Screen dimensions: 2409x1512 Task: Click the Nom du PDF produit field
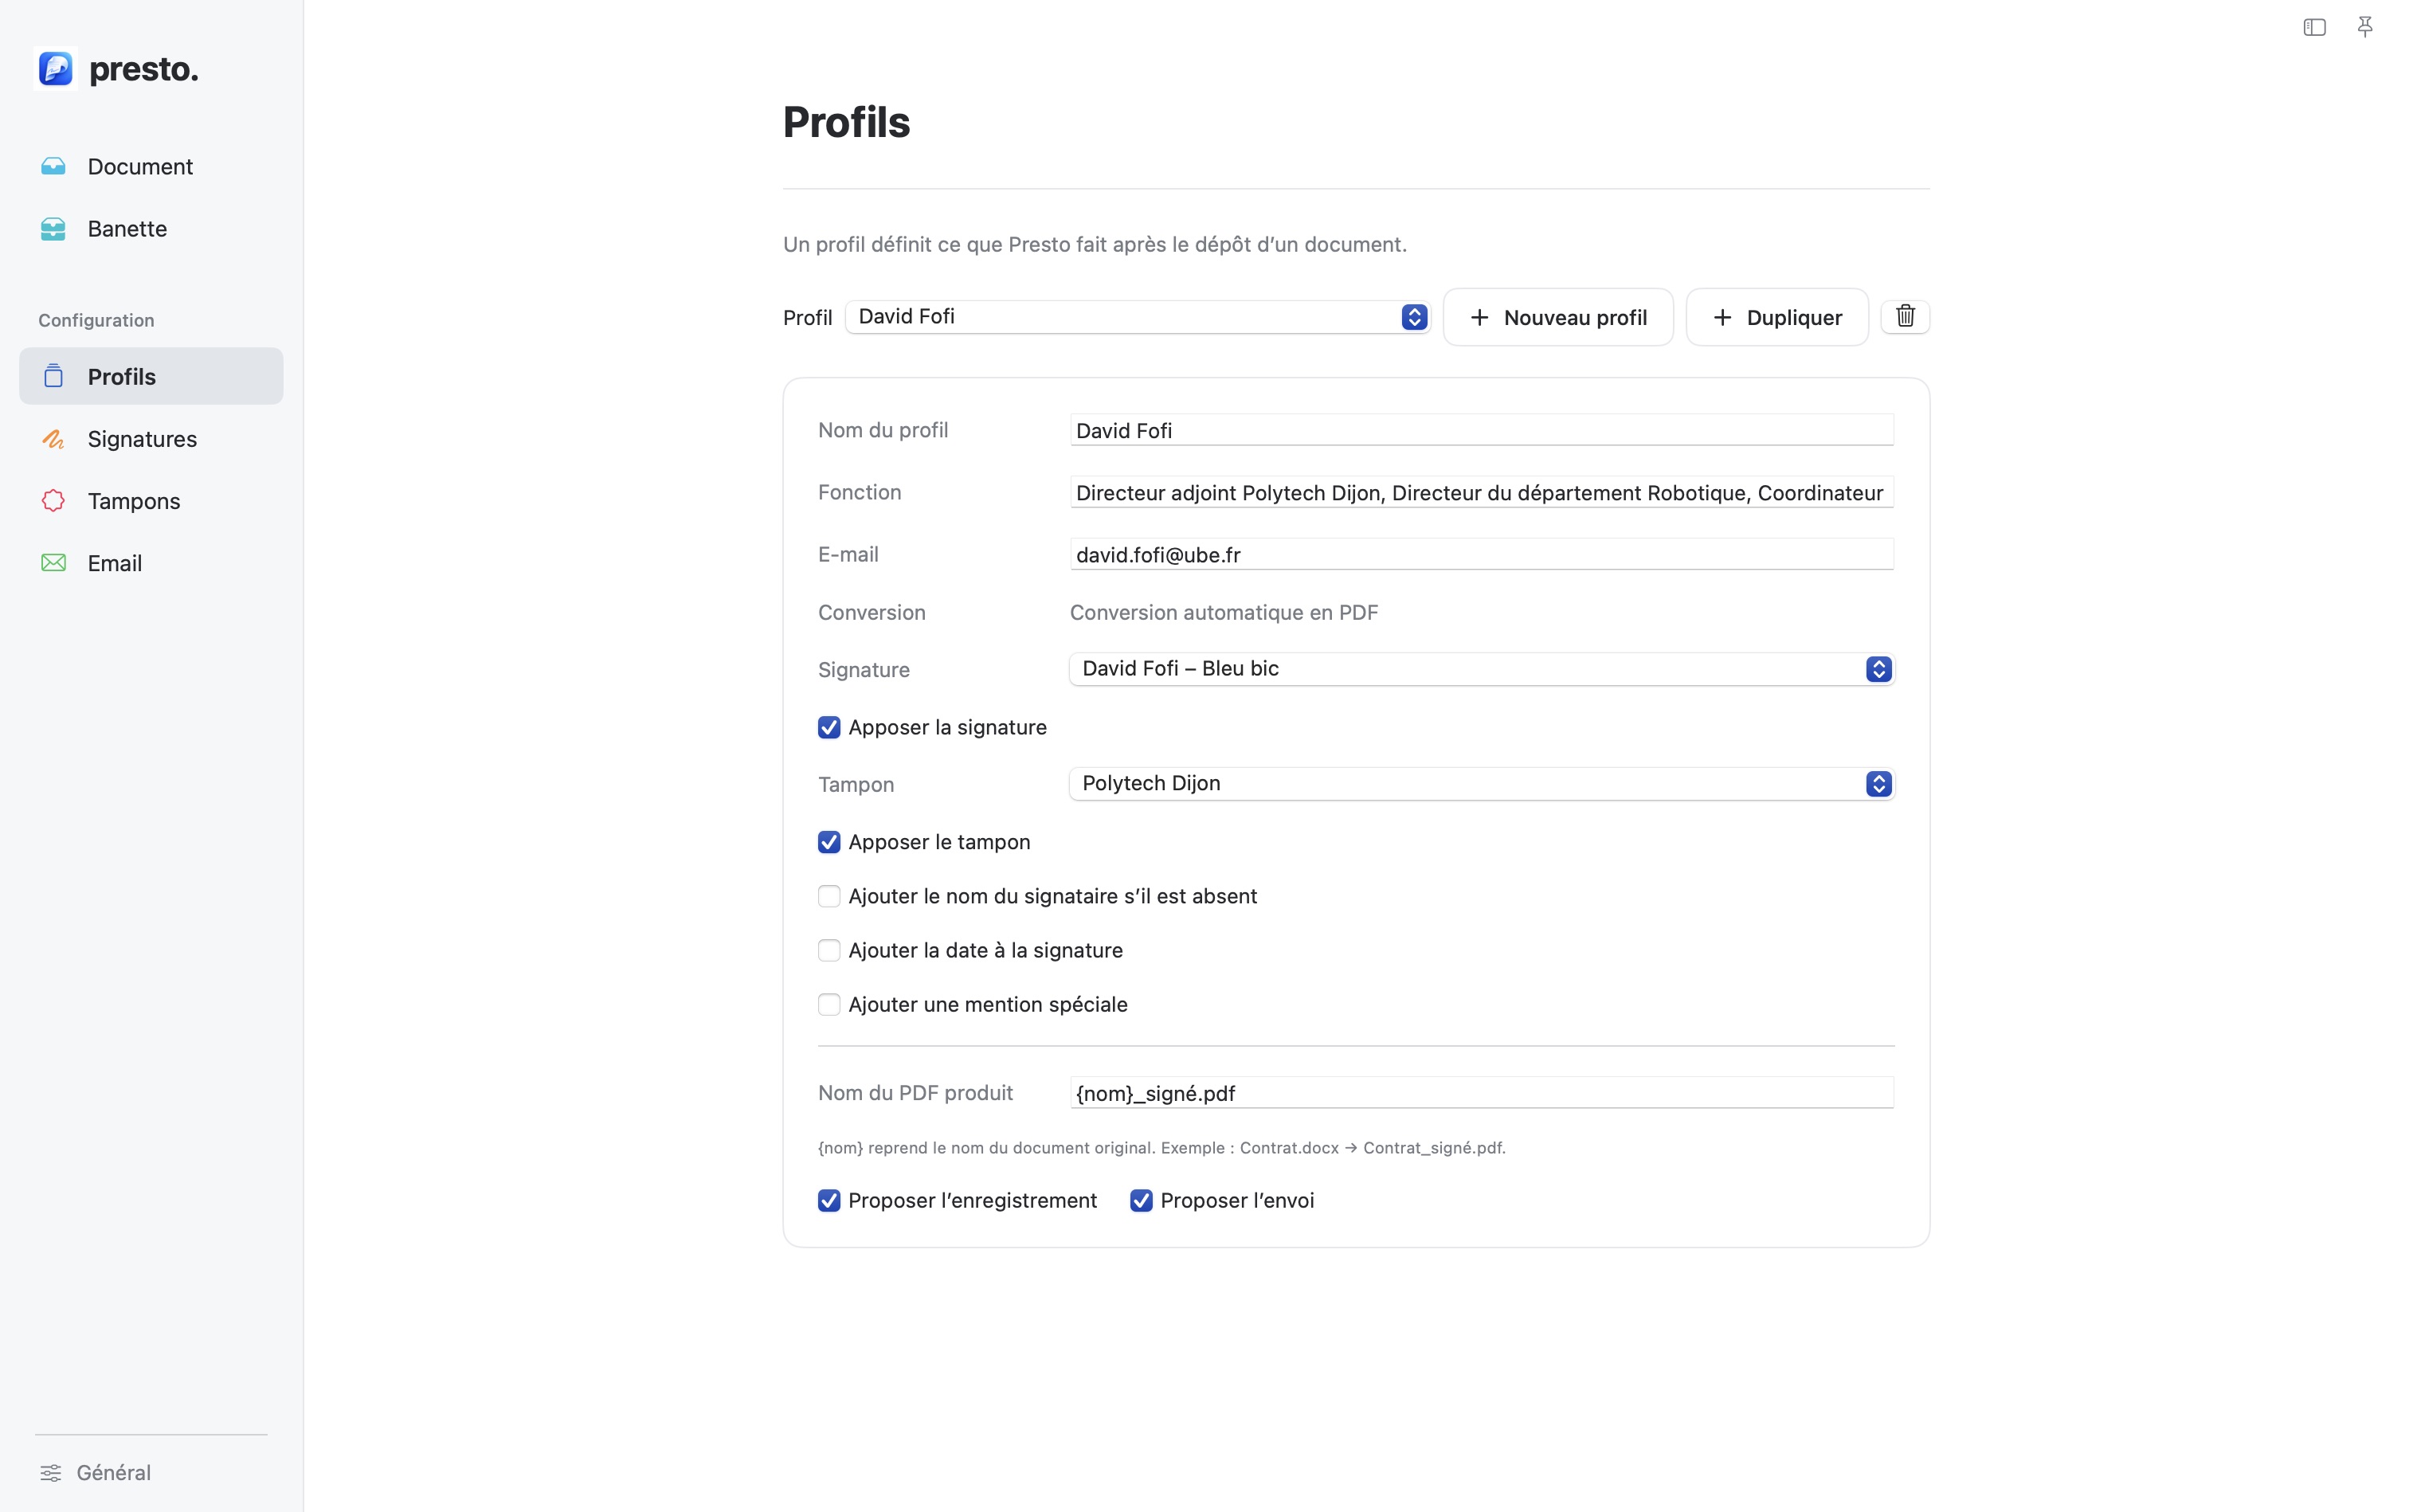point(1482,1093)
